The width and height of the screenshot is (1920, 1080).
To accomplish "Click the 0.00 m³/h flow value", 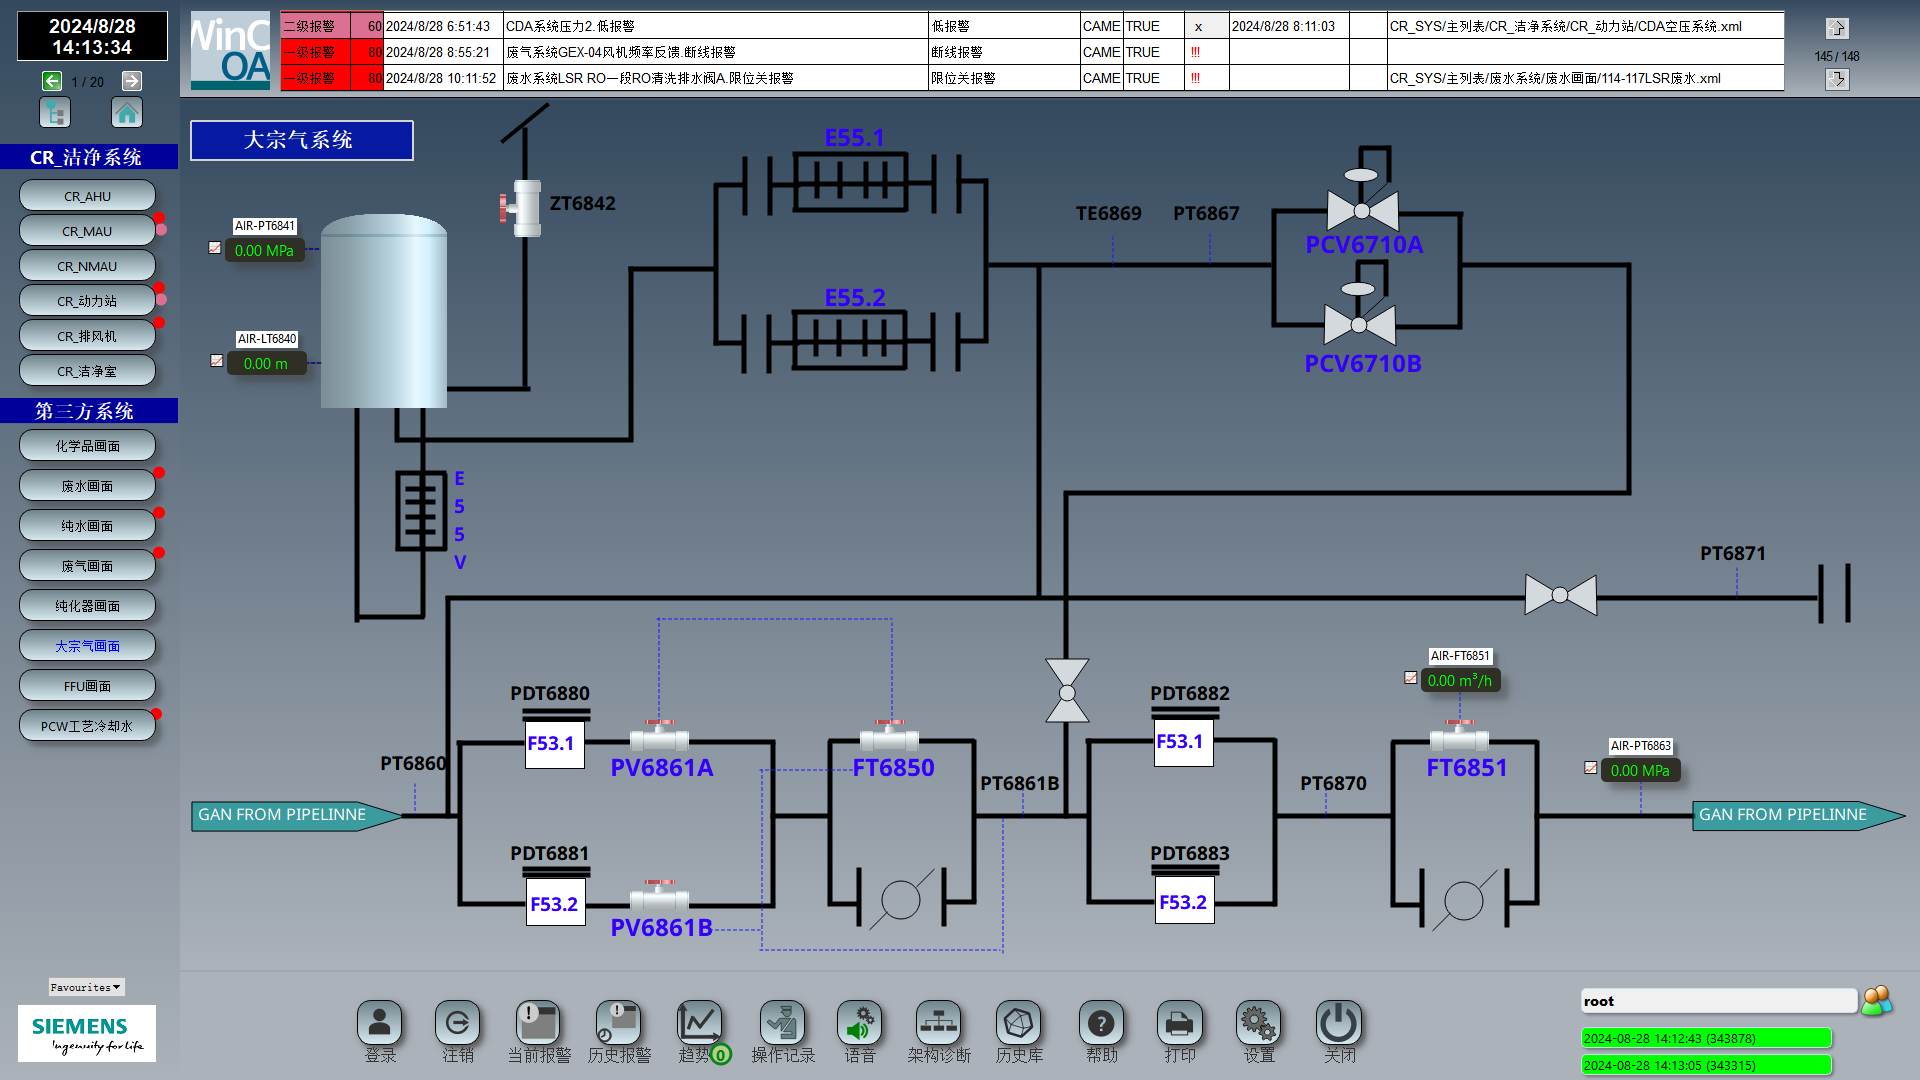I will point(1460,681).
